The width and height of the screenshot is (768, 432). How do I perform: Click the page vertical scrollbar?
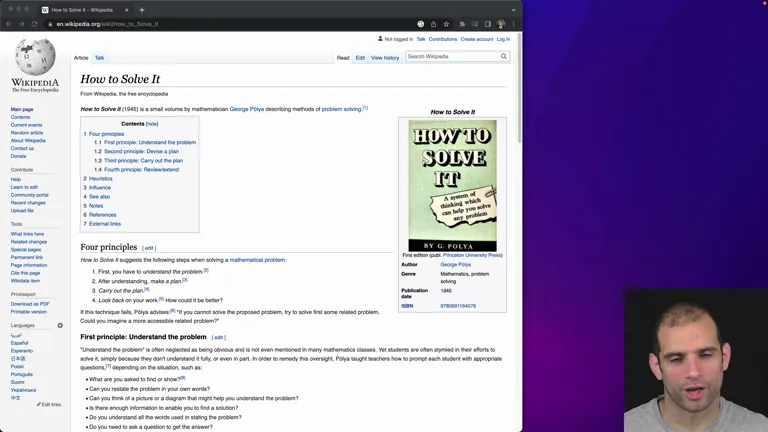coord(519,88)
